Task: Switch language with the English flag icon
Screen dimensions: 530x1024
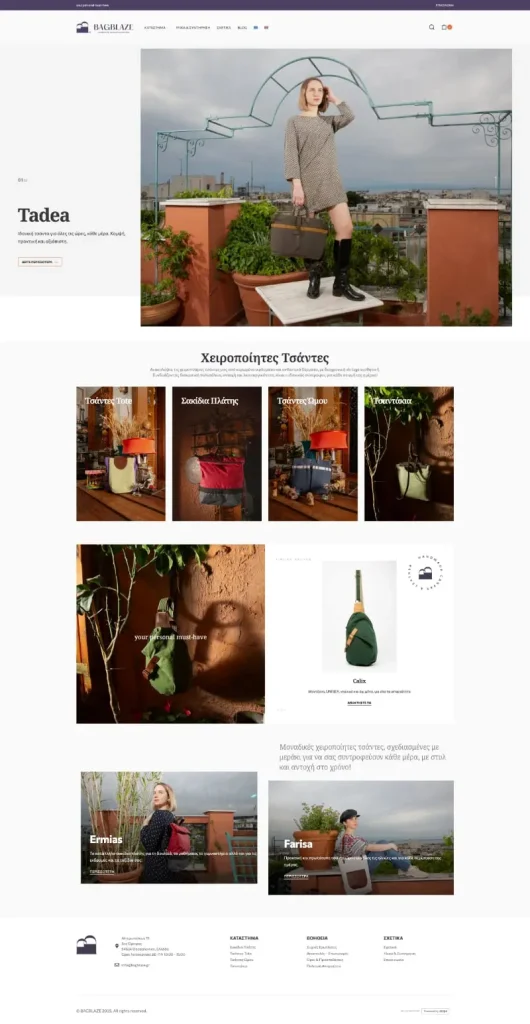Action: pyautogui.click(x=266, y=27)
